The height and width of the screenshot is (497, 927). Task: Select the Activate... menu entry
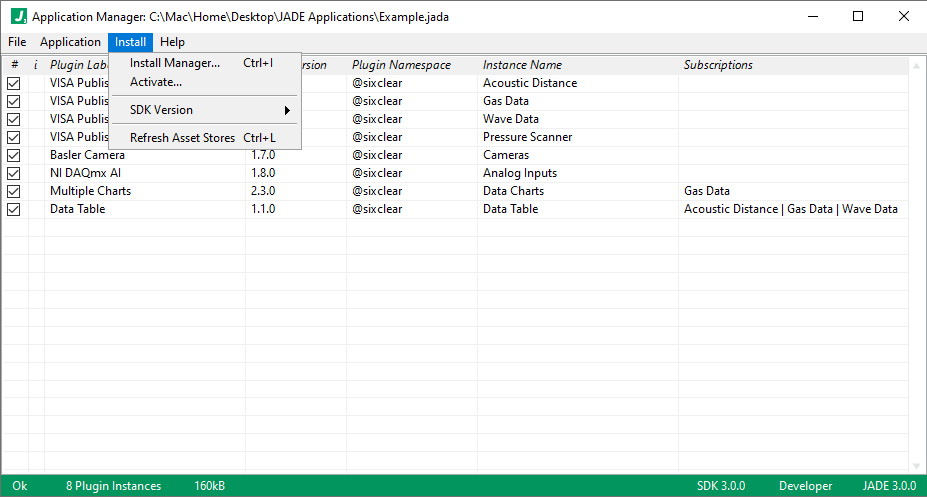pos(205,82)
